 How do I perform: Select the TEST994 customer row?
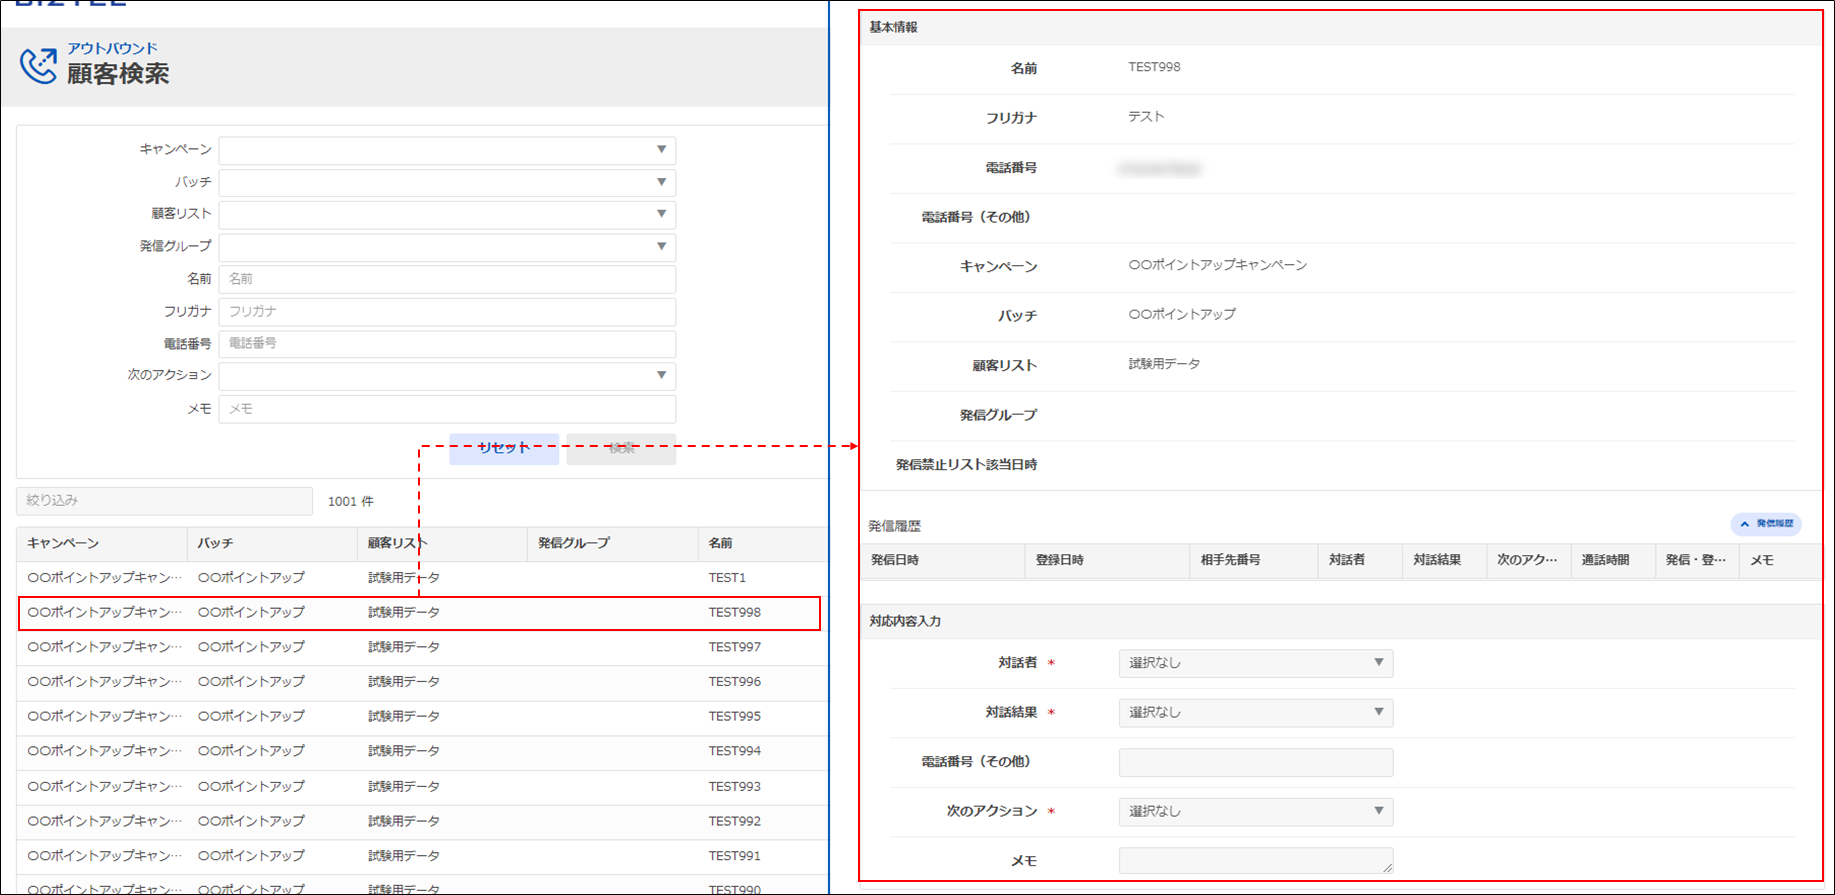pos(422,752)
